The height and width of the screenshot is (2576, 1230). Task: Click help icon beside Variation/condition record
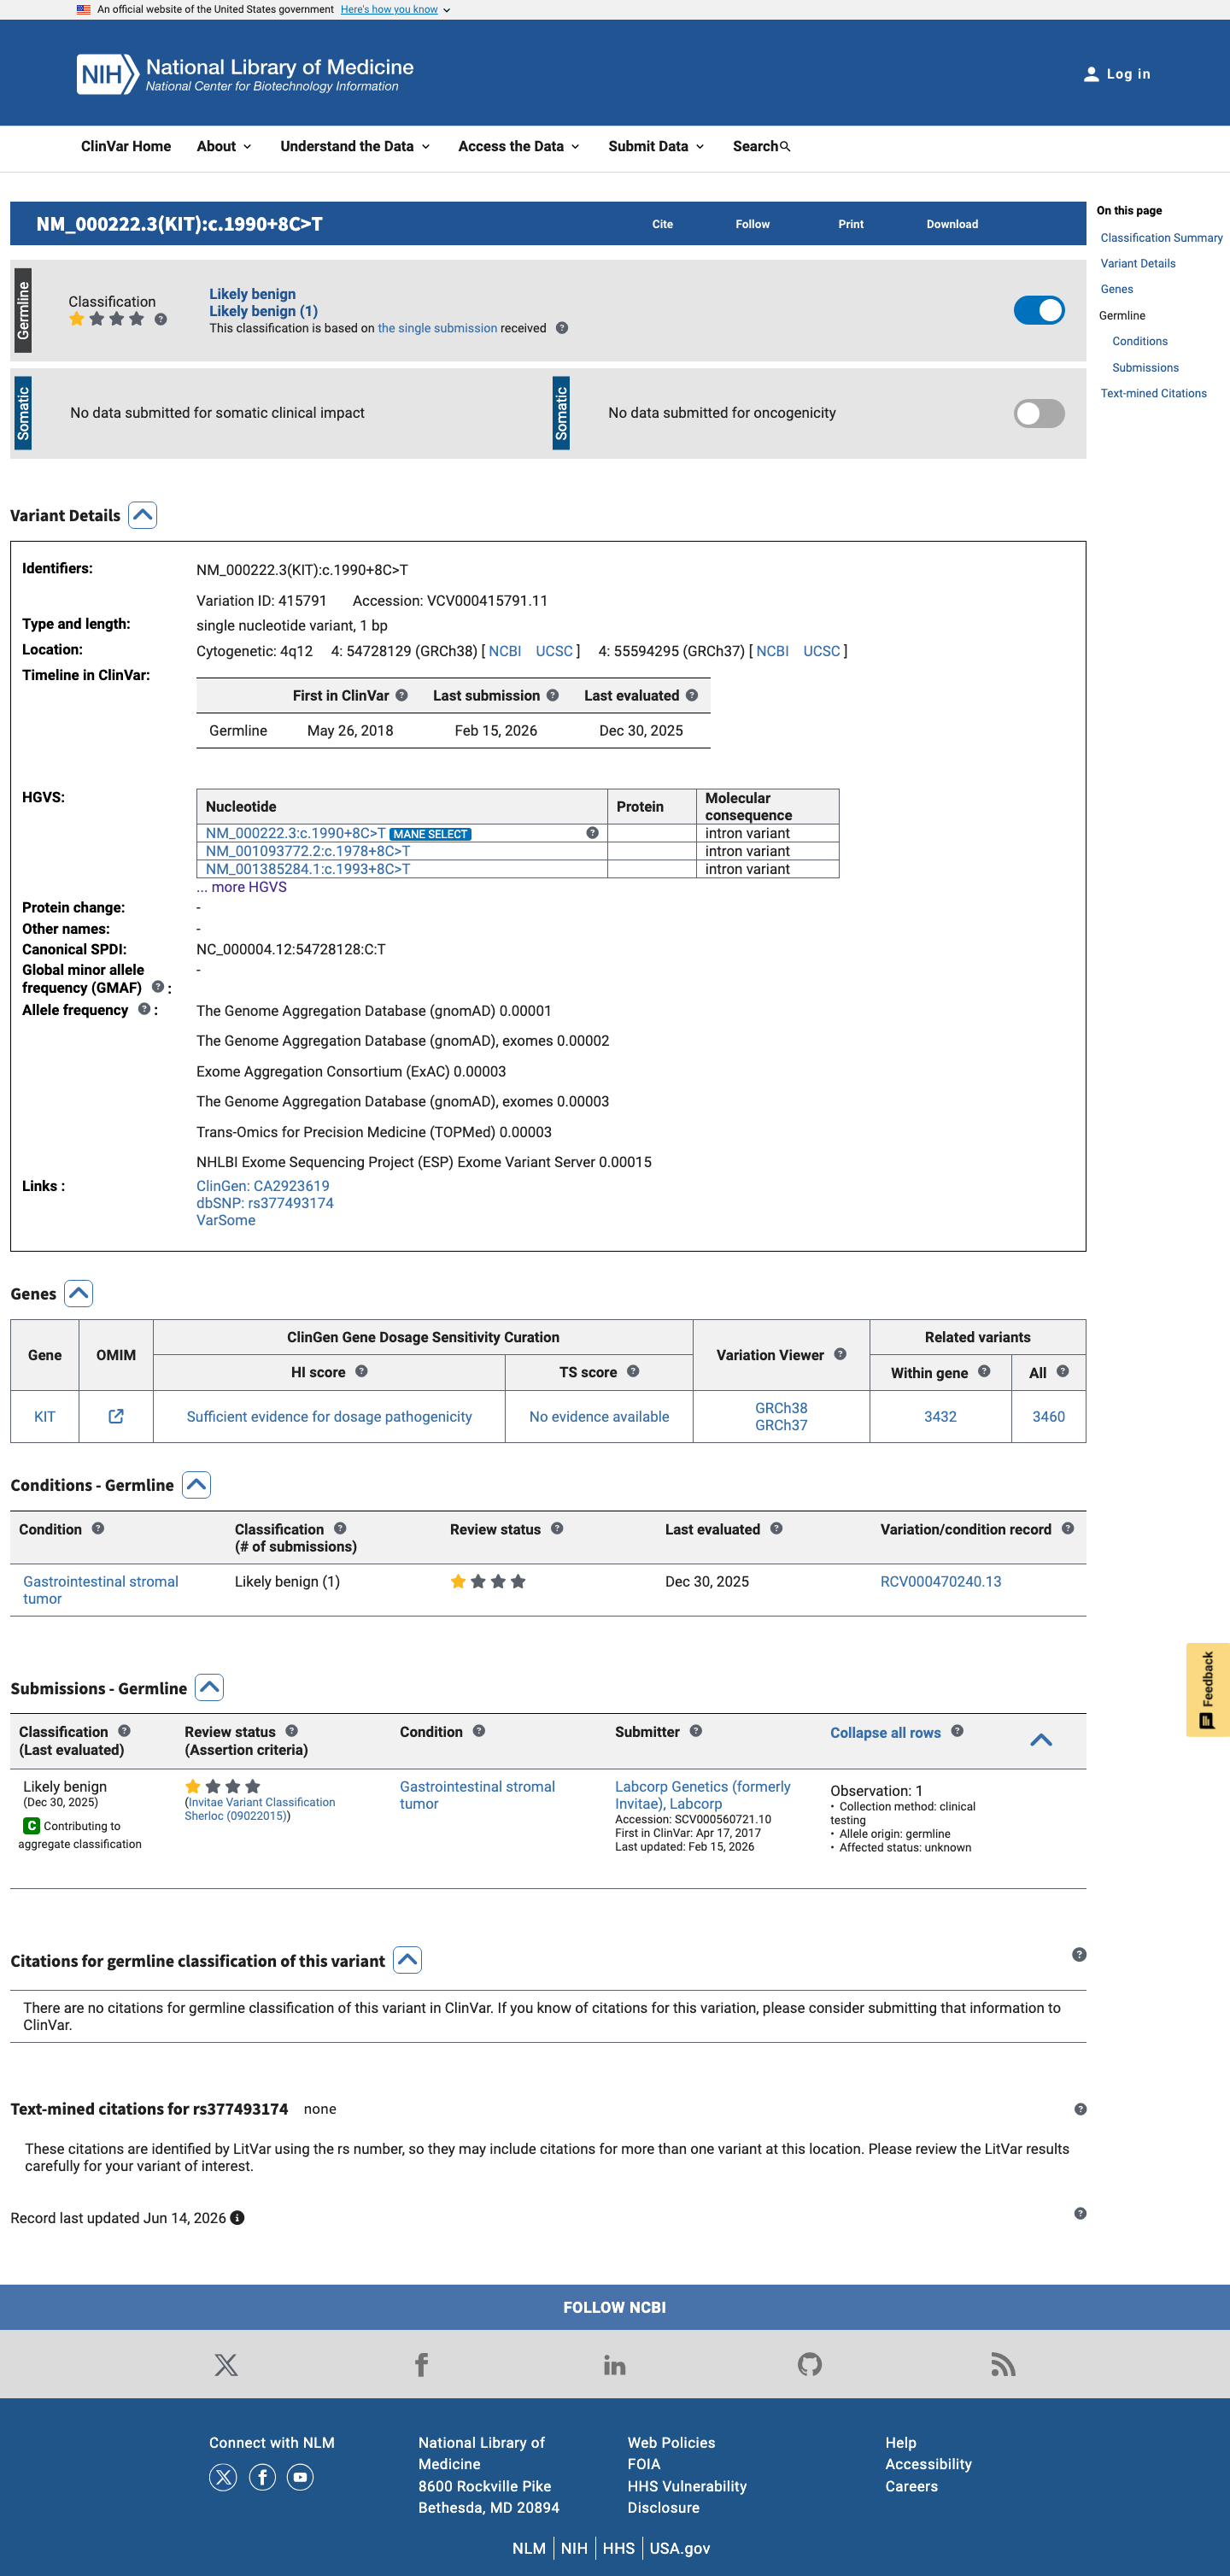1068,1528
